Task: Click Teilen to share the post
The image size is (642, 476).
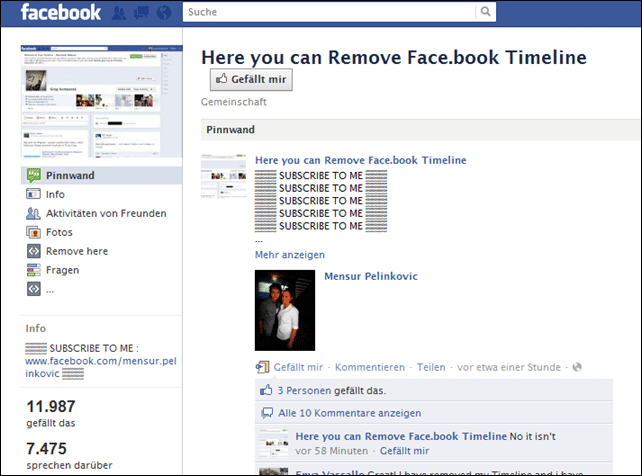Action: point(431,367)
